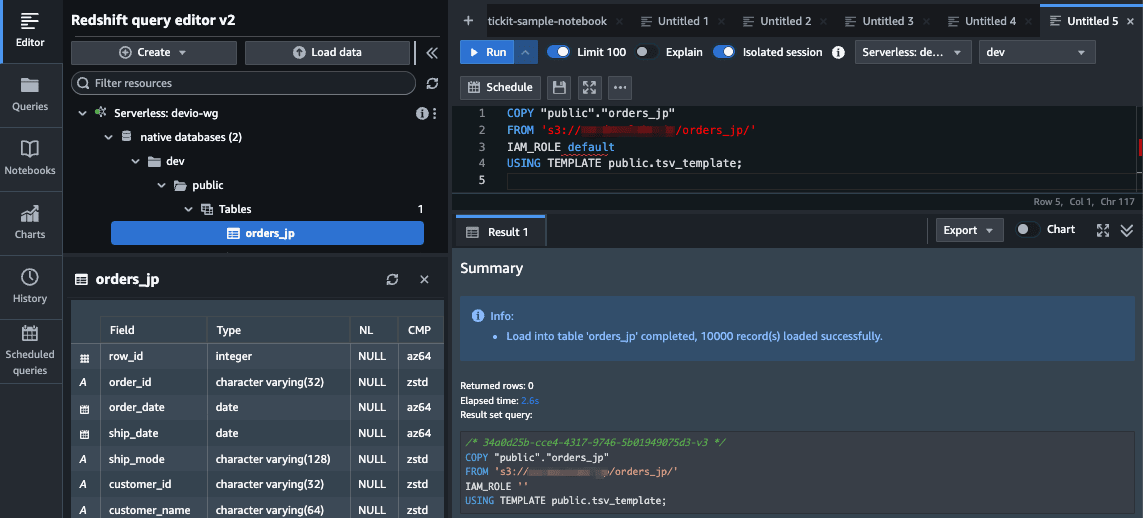Open the dev database dropdown
Screen dimensions: 1143x518
pos(1037,52)
